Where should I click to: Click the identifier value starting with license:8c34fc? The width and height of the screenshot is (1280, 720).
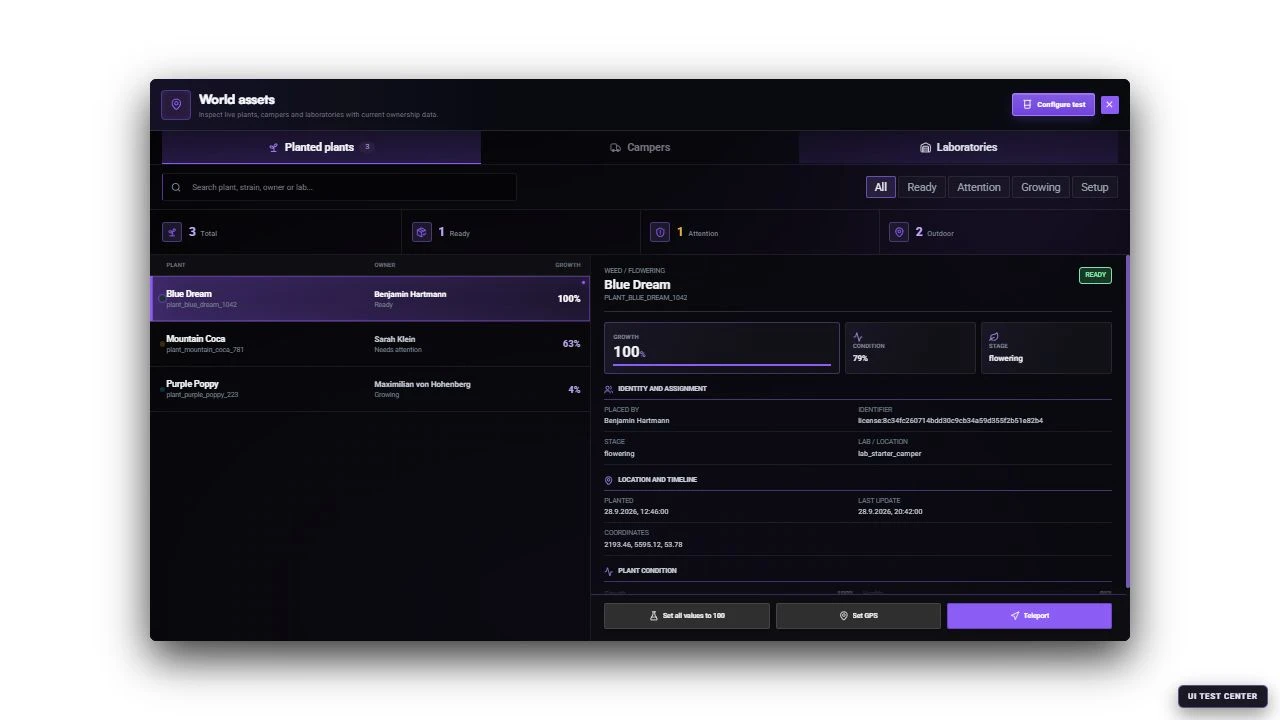pos(950,421)
